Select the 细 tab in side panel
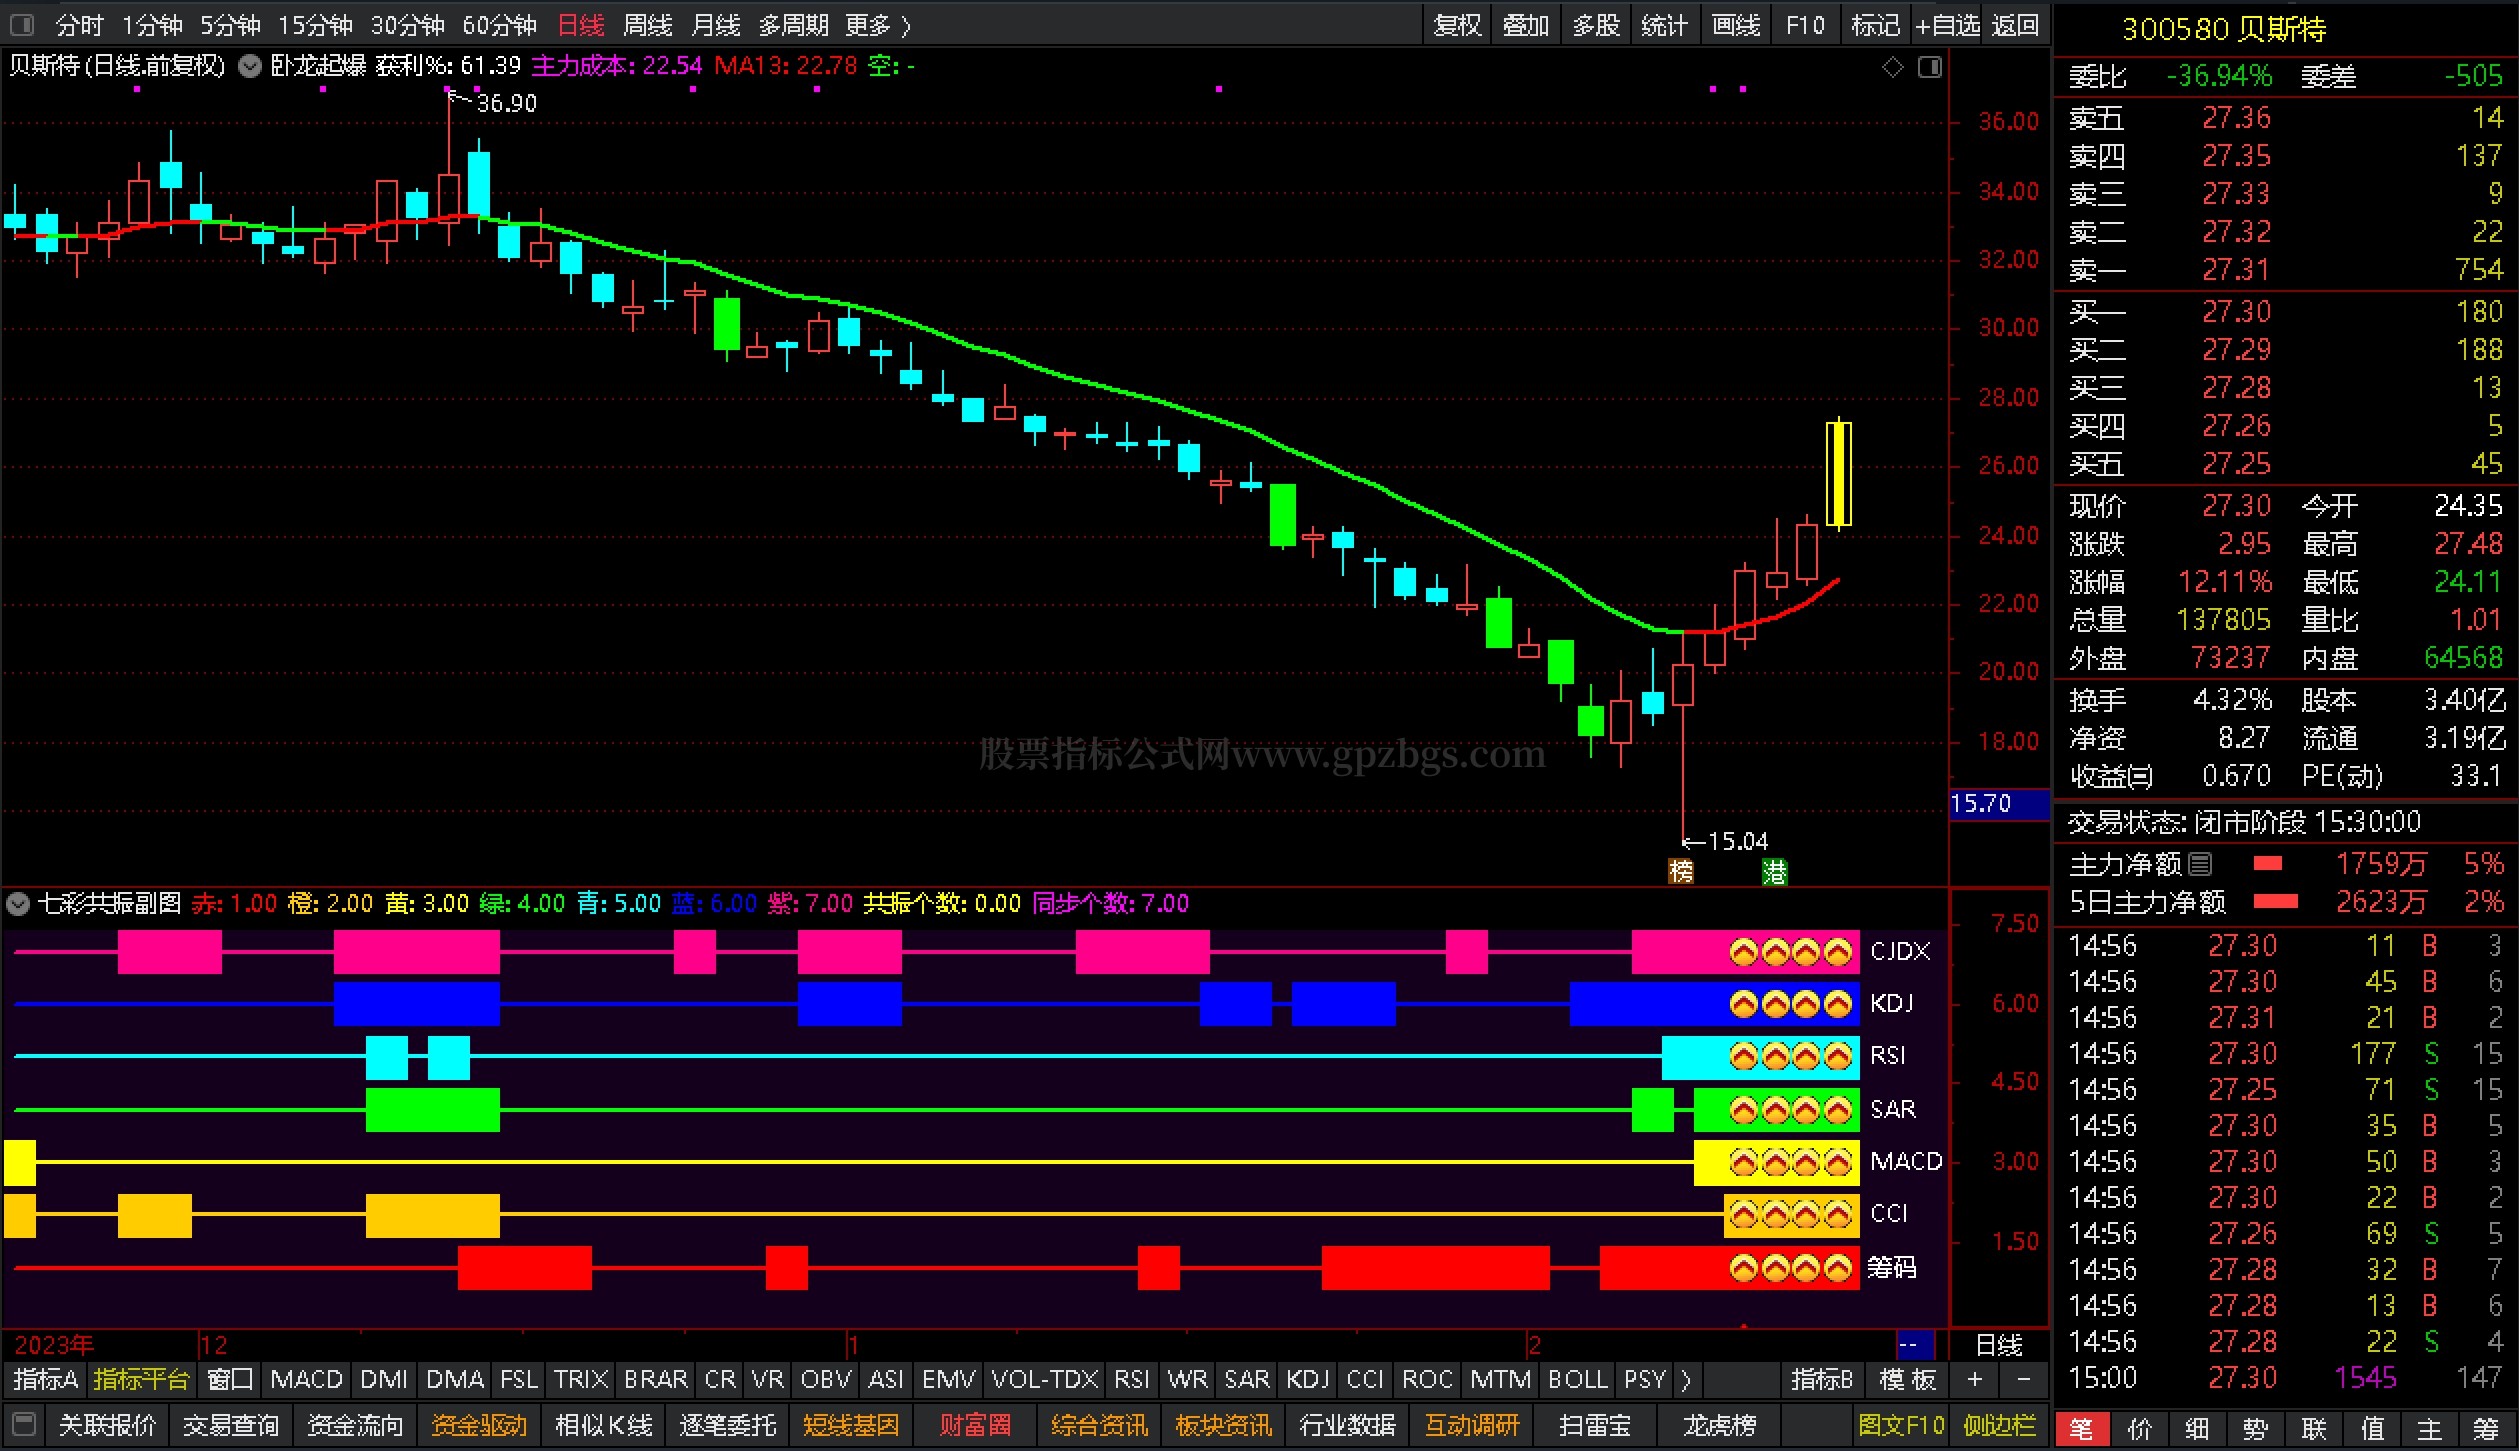2519x1451 pixels. coord(2198,1430)
